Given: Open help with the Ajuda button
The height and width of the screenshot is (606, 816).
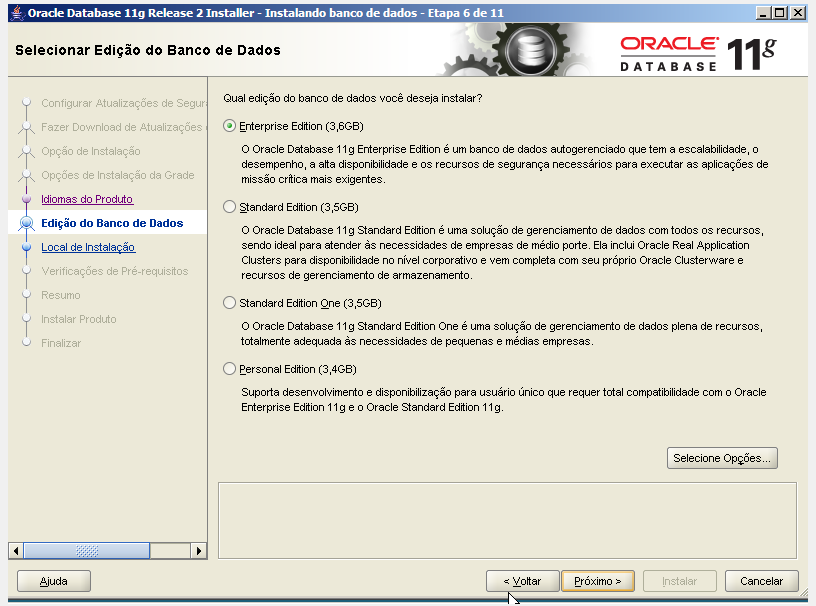Looking at the screenshot, I should (54, 581).
